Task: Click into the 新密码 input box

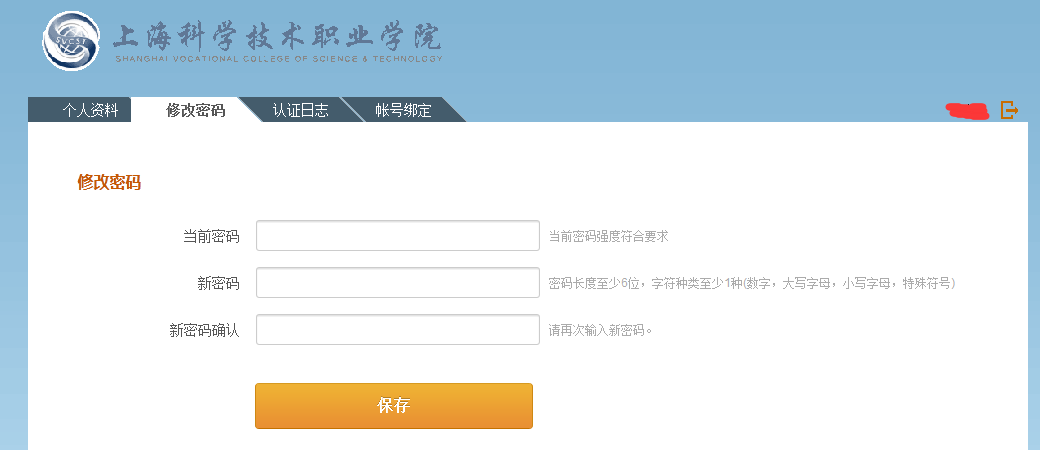Action: (x=398, y=283)
